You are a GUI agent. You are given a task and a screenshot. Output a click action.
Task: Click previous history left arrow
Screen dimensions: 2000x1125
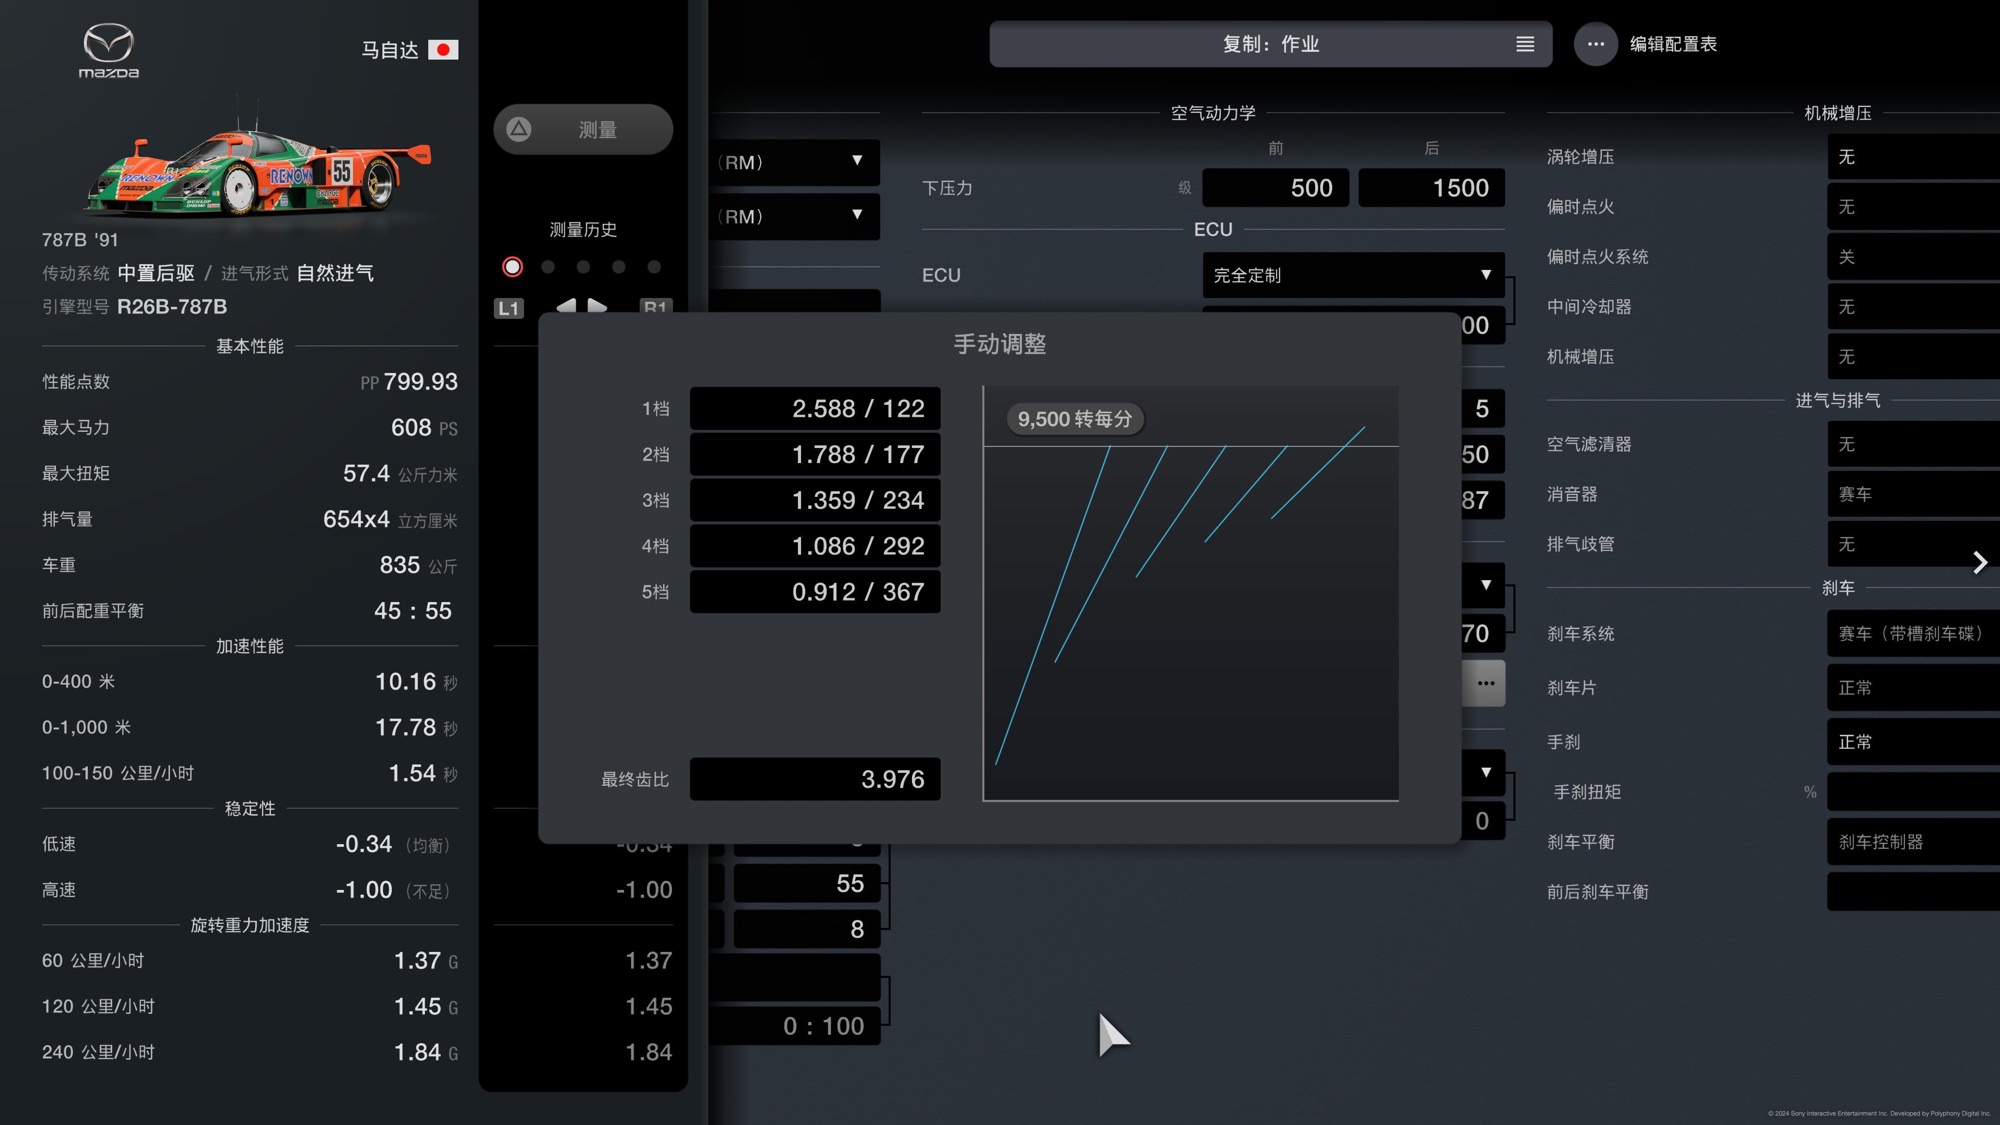coord(566,305)
